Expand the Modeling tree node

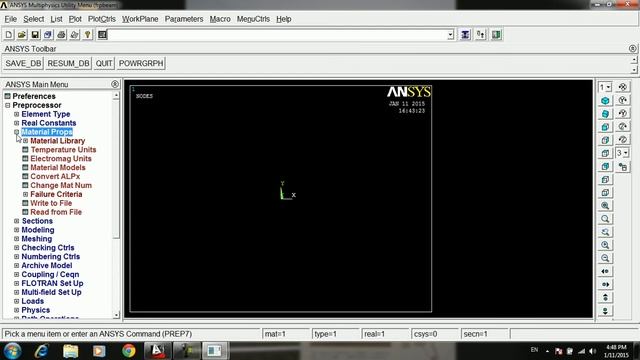pyautogui.click(x=16, y=230)
